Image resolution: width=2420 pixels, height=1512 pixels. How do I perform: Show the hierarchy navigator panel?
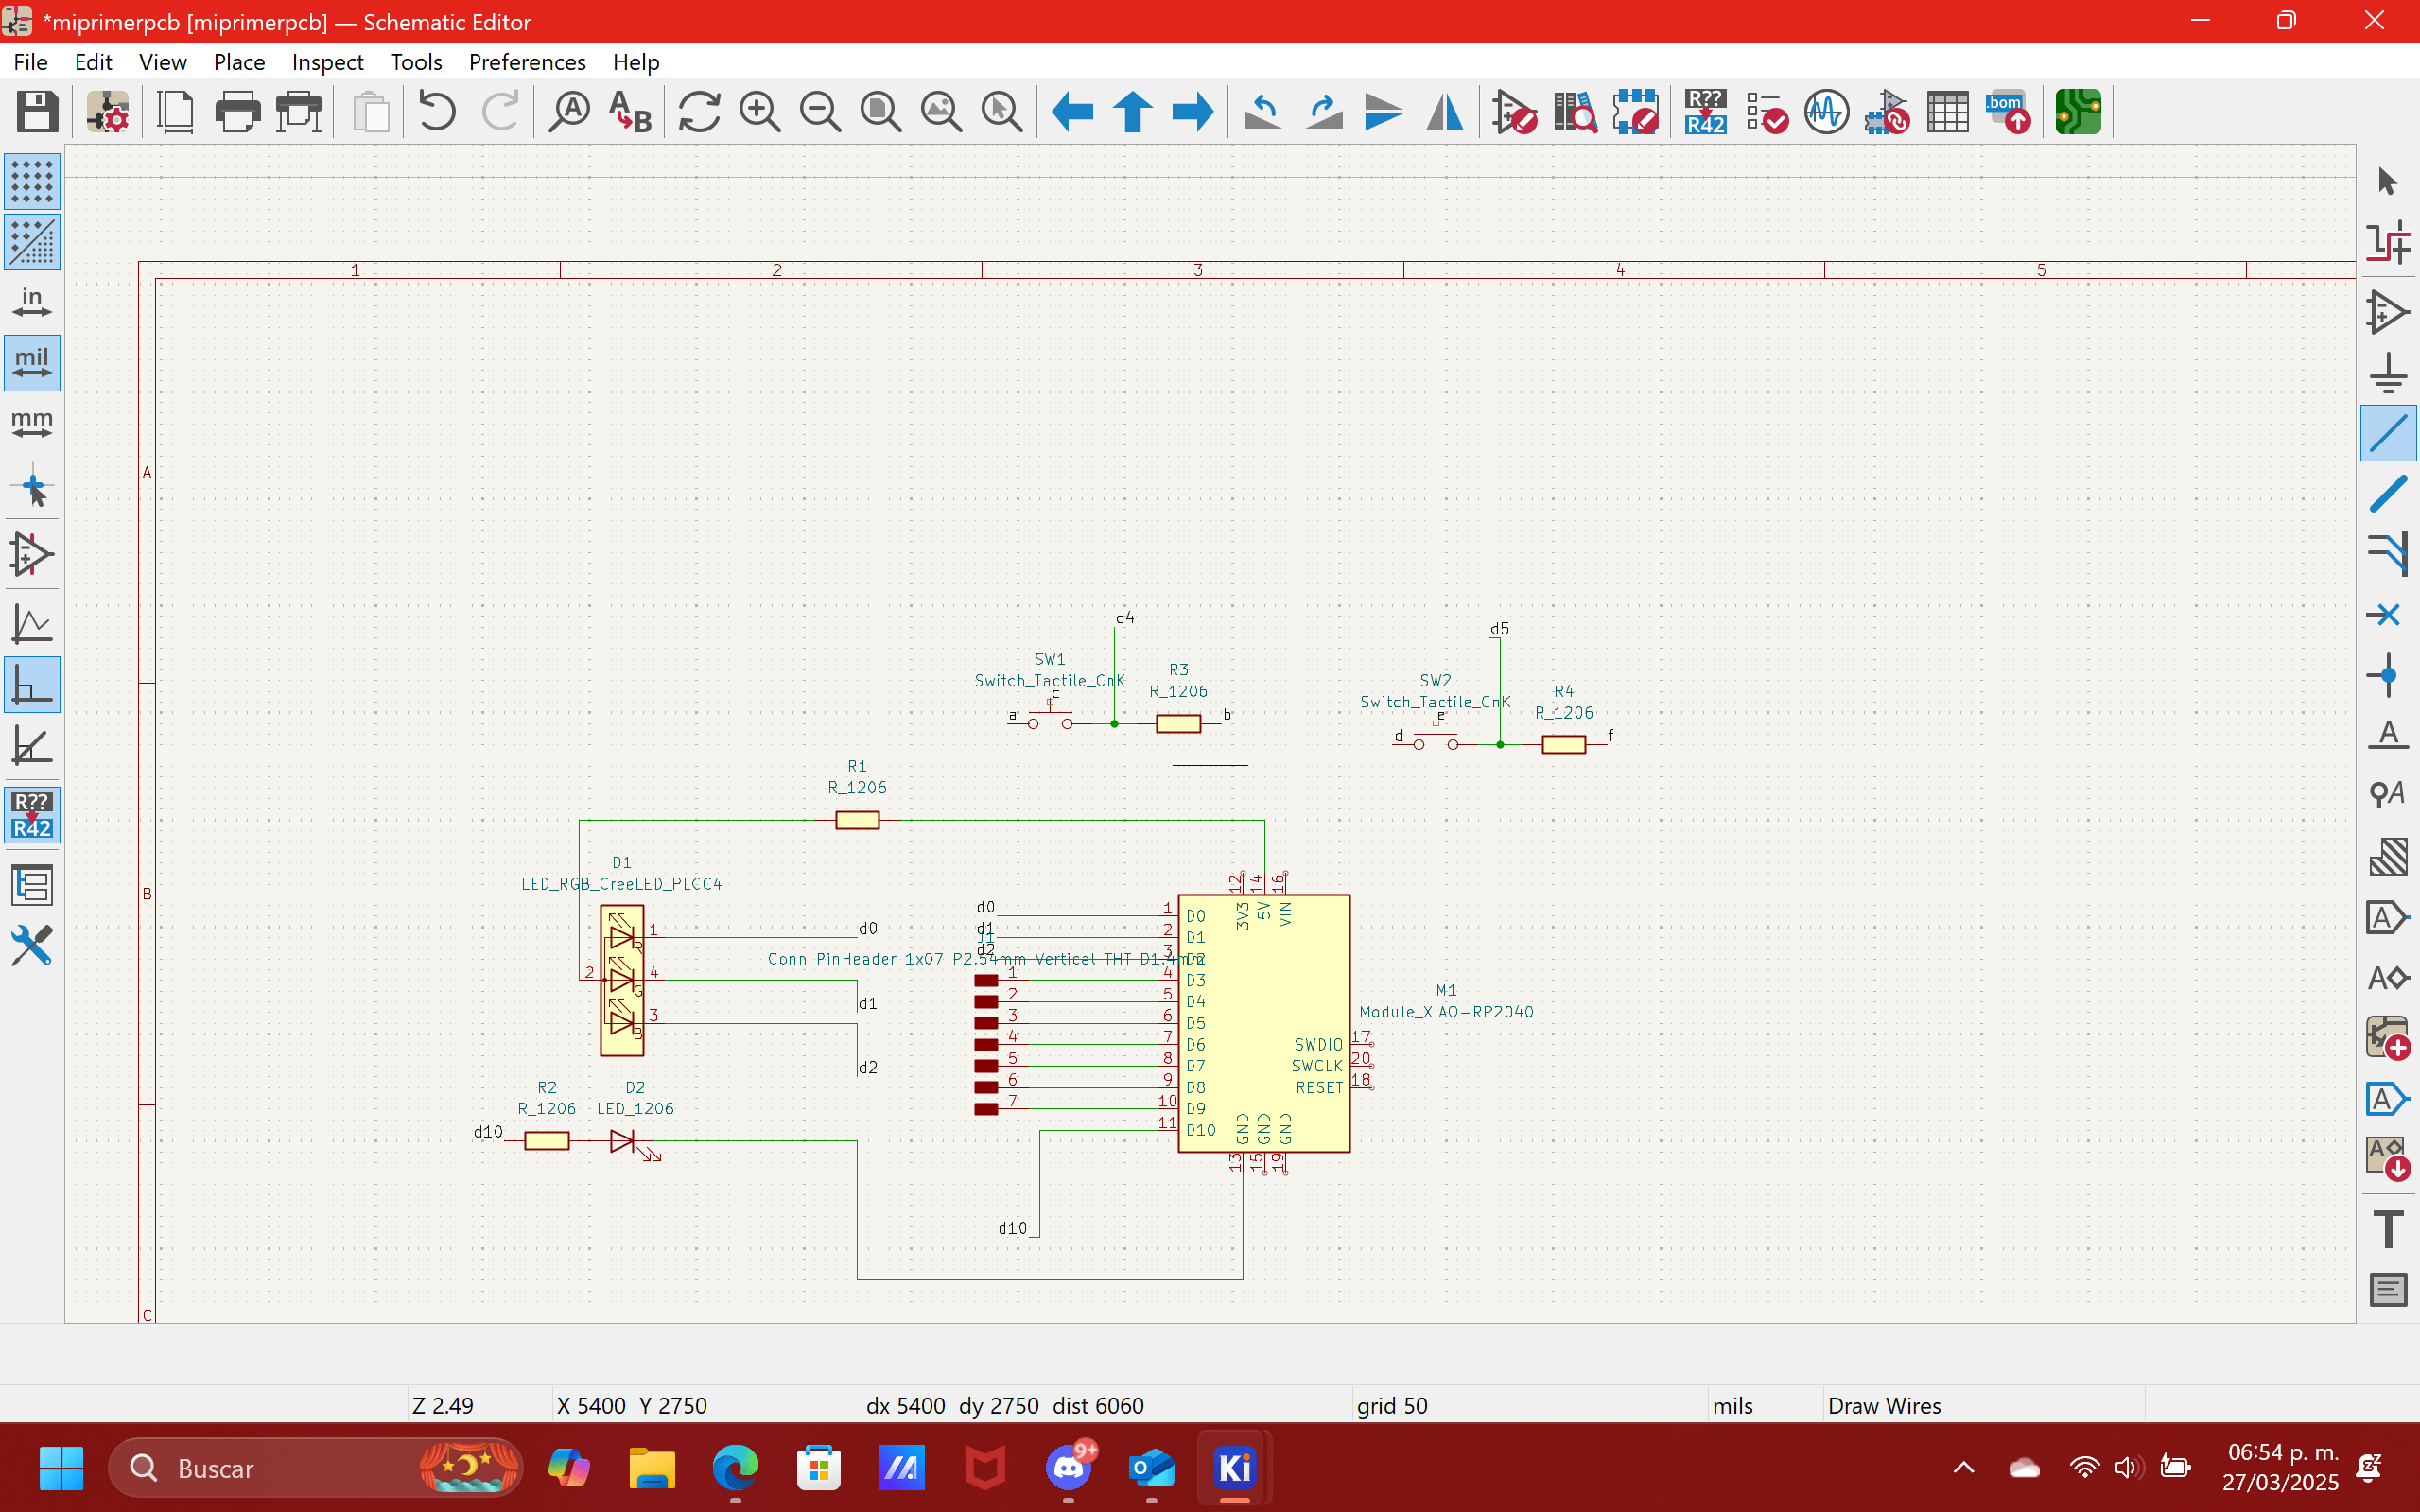[x=32, y=885]
